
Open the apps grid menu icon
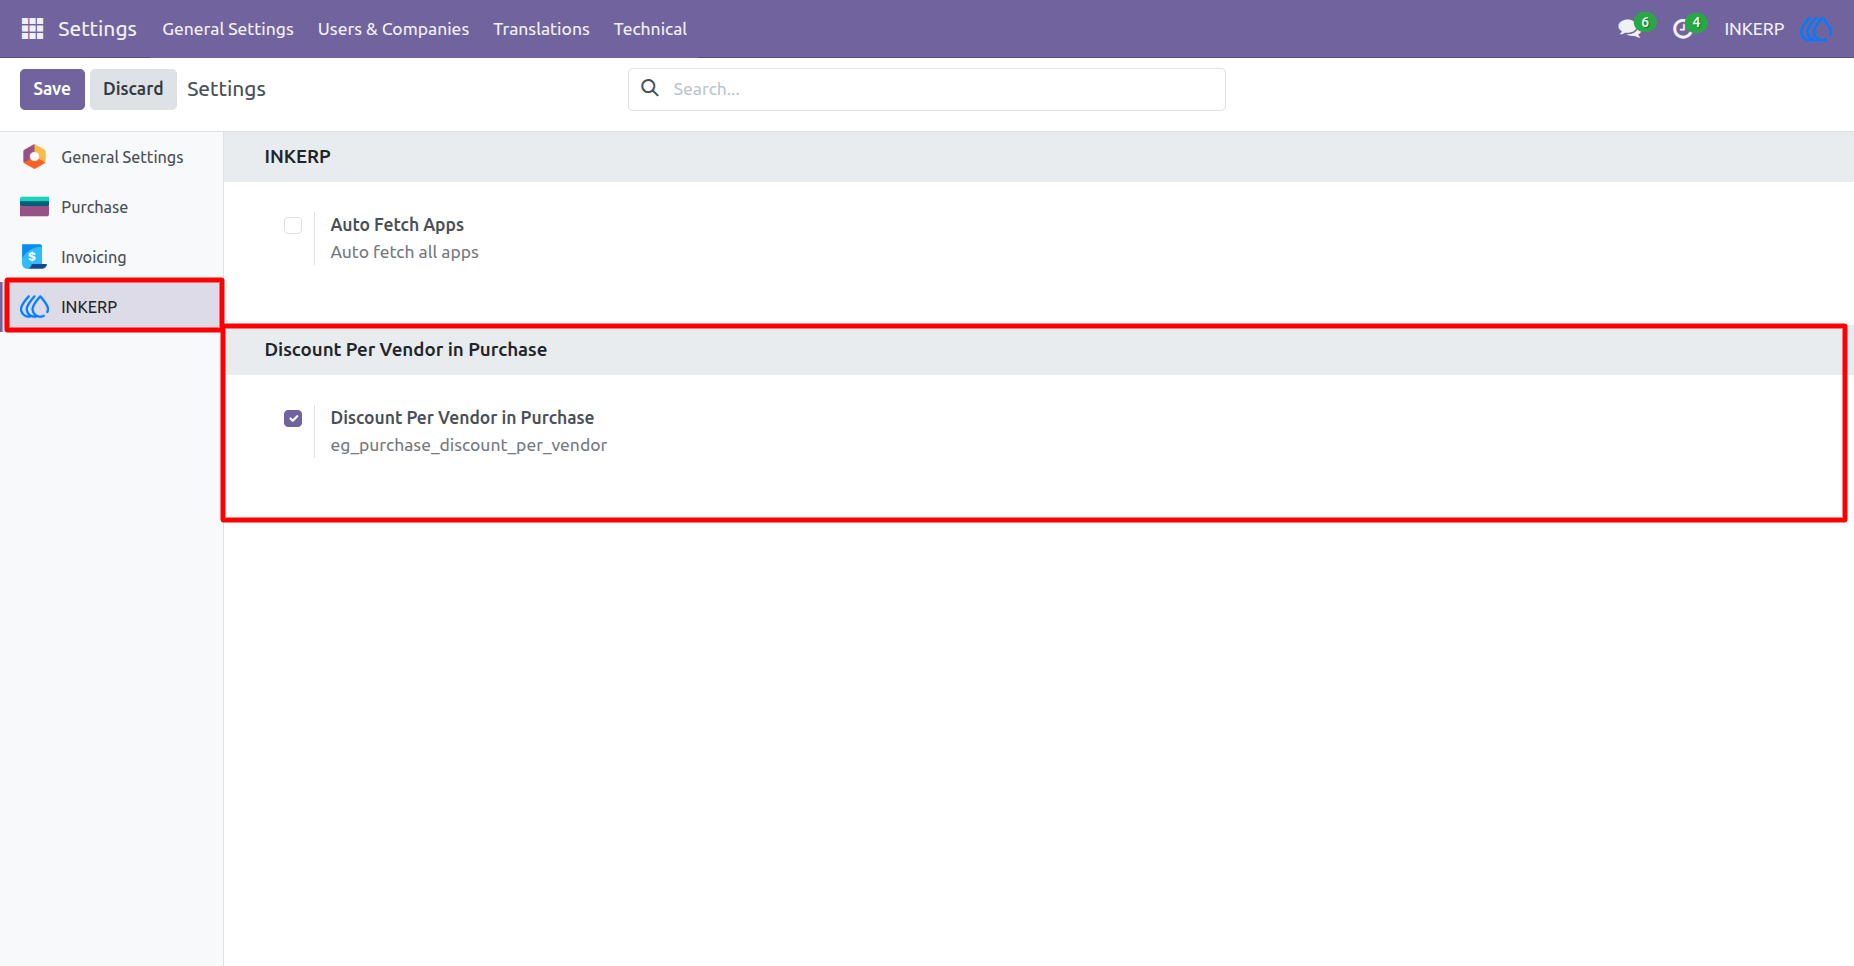tap(32, 29)
